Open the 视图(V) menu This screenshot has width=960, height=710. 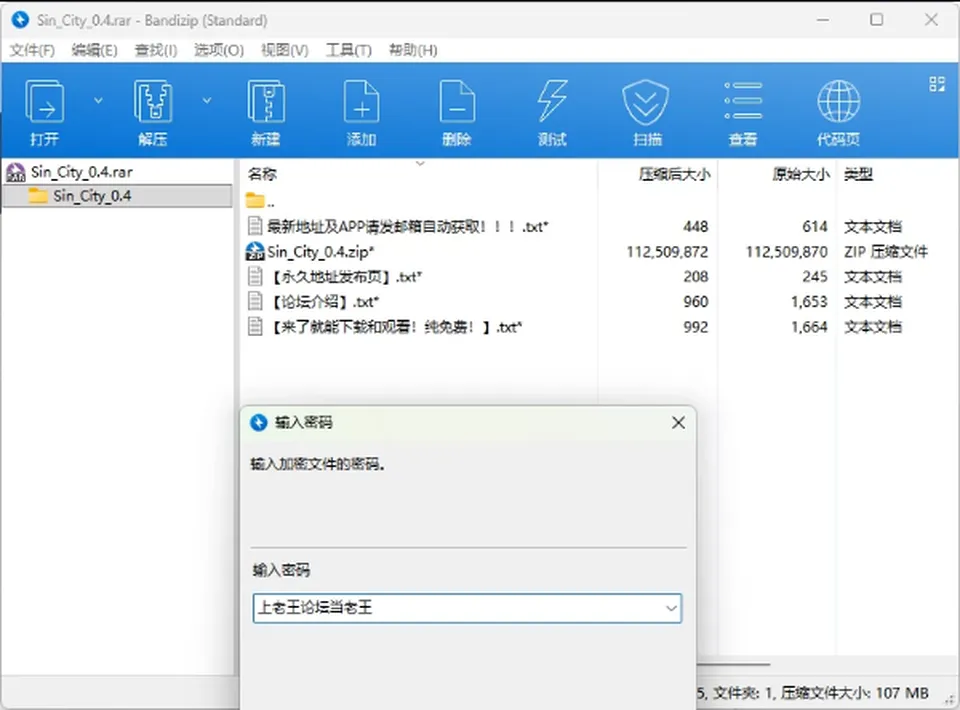coord(285,50)
